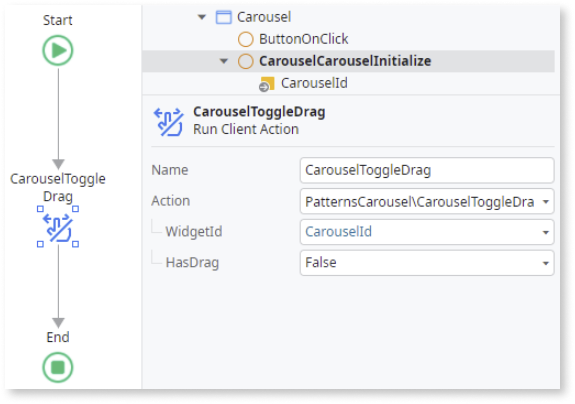This screenshot has height=404, width=575.
Task: Select the green End node icon
Action: click(x=58, y=367)
